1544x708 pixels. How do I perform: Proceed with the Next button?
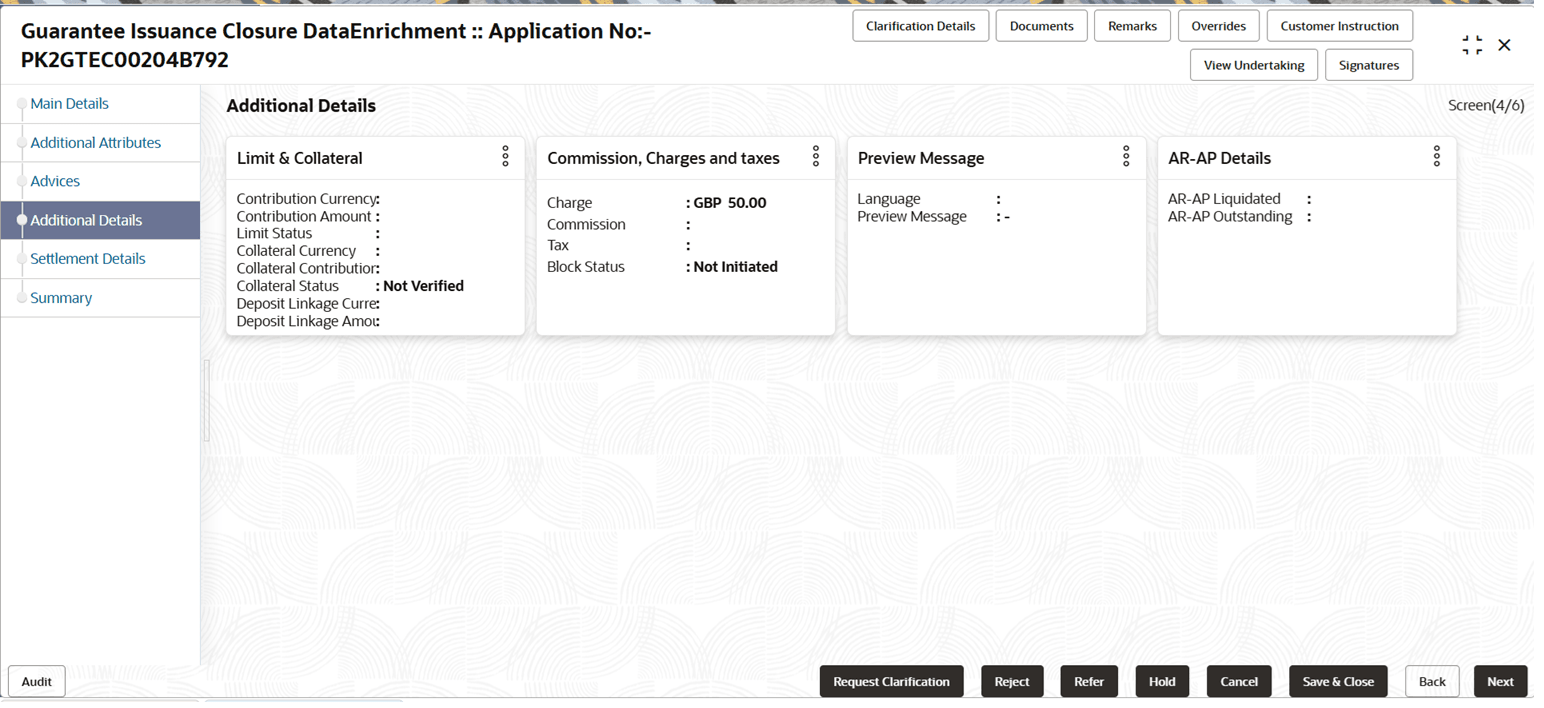[x=1500, y=681]
